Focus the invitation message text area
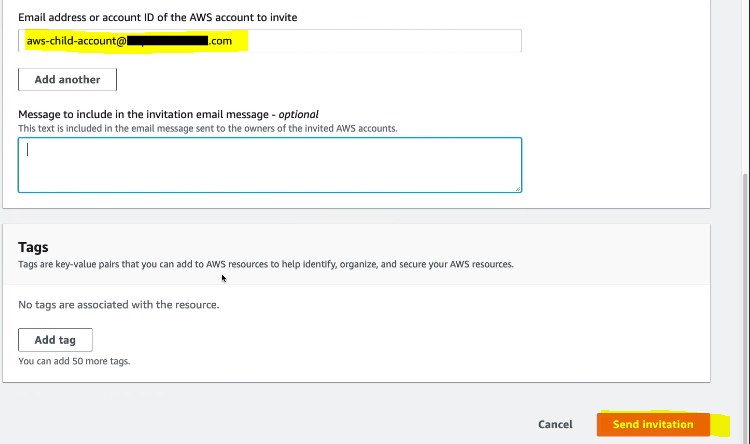Screen dimensions: 750x444 [x=269, y=165]
